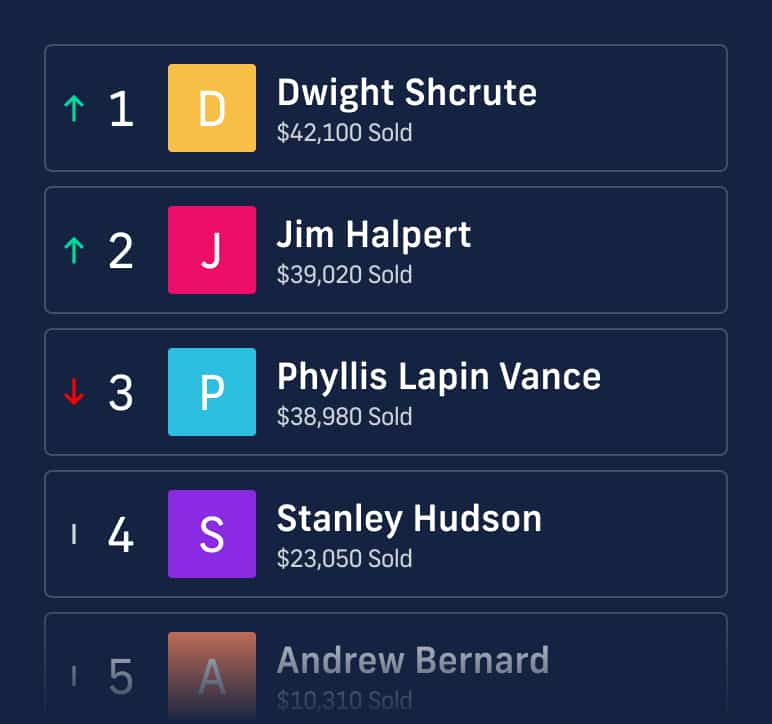
Task: Click the neutral indicator beside rank 4
Action: pyautogui.click(x=74, y=535)
